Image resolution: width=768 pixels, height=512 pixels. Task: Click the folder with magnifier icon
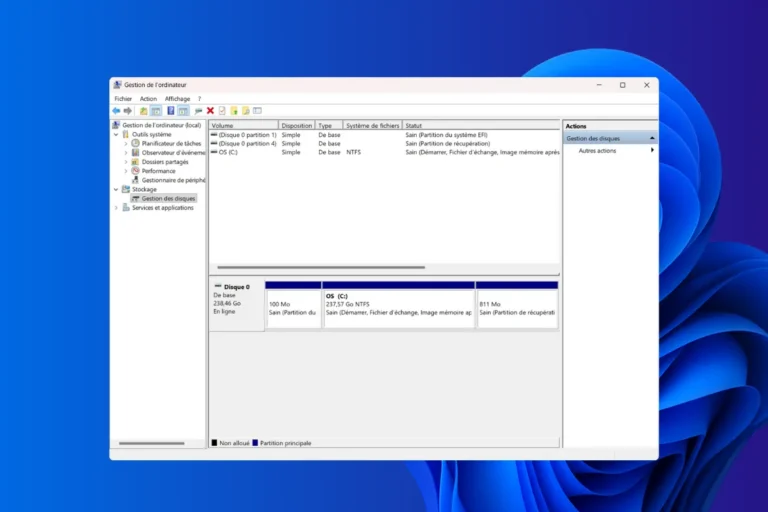(x=245, y=111)
